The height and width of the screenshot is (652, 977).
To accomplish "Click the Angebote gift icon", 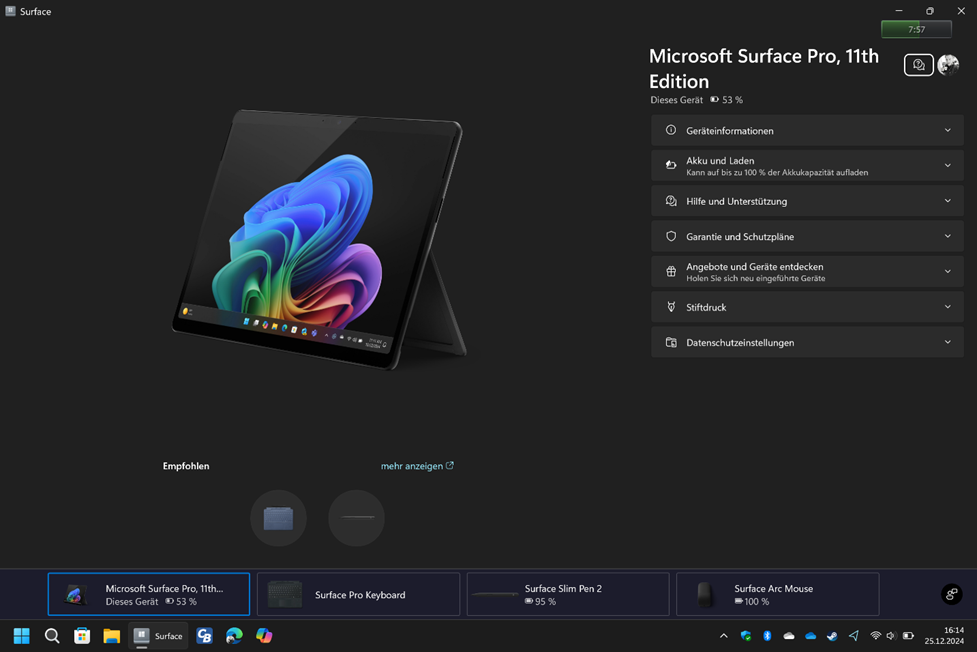I will pos(671,272).
